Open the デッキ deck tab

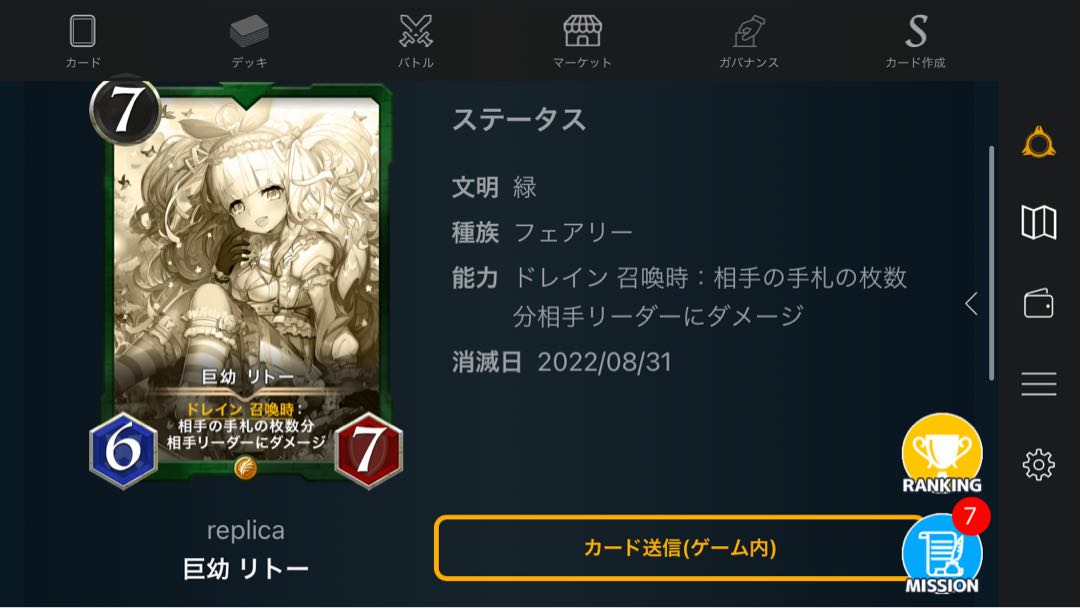click(249, 41)
